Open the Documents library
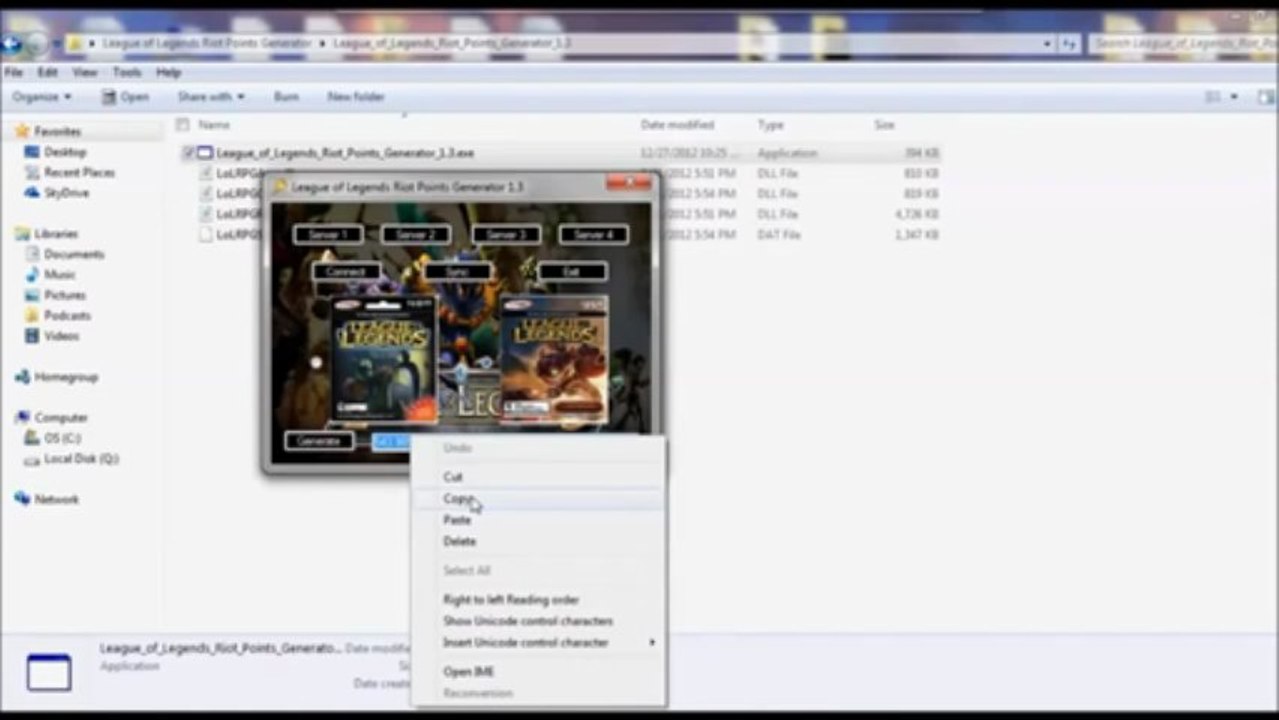Viewport: 1279px width, 720px height. coord(73,254)
